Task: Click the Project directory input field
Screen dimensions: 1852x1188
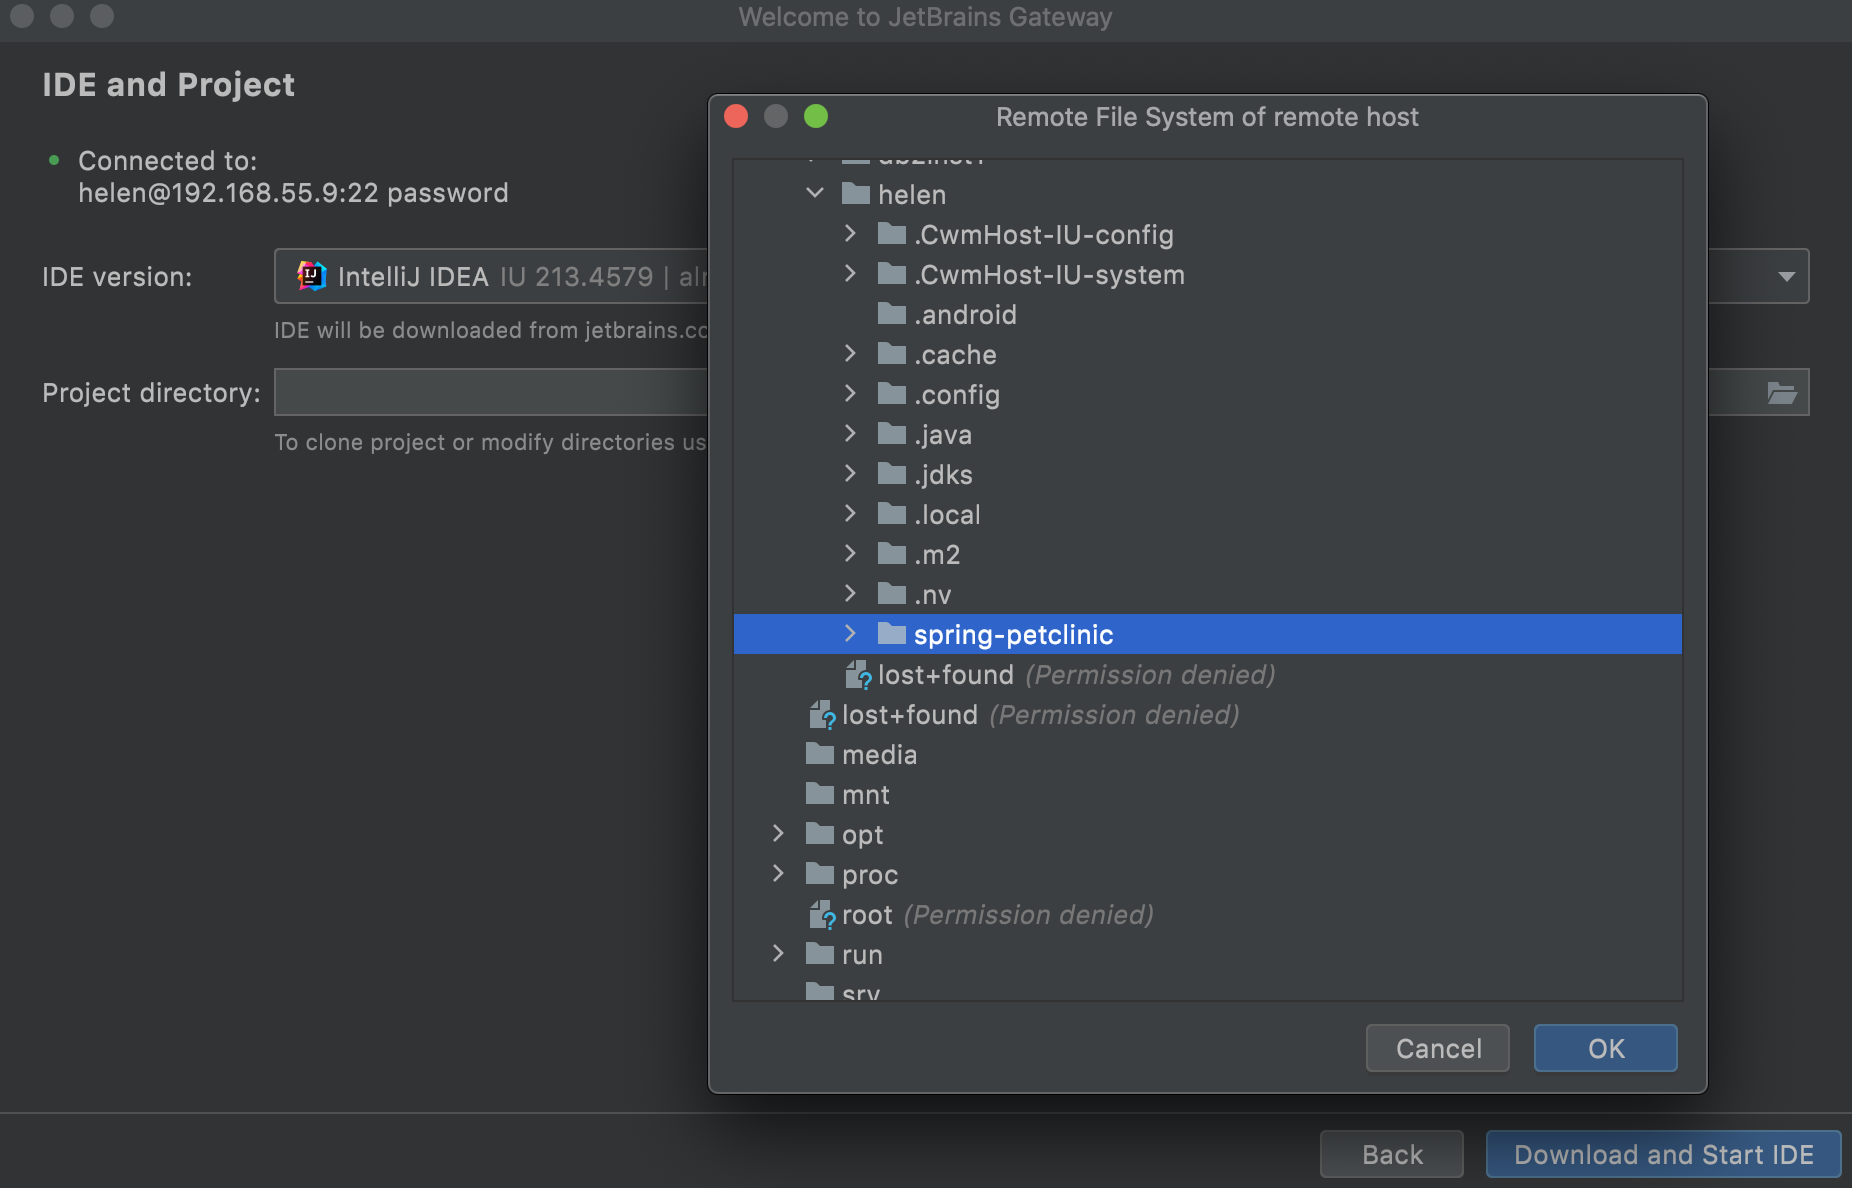Action: [490, 392]
